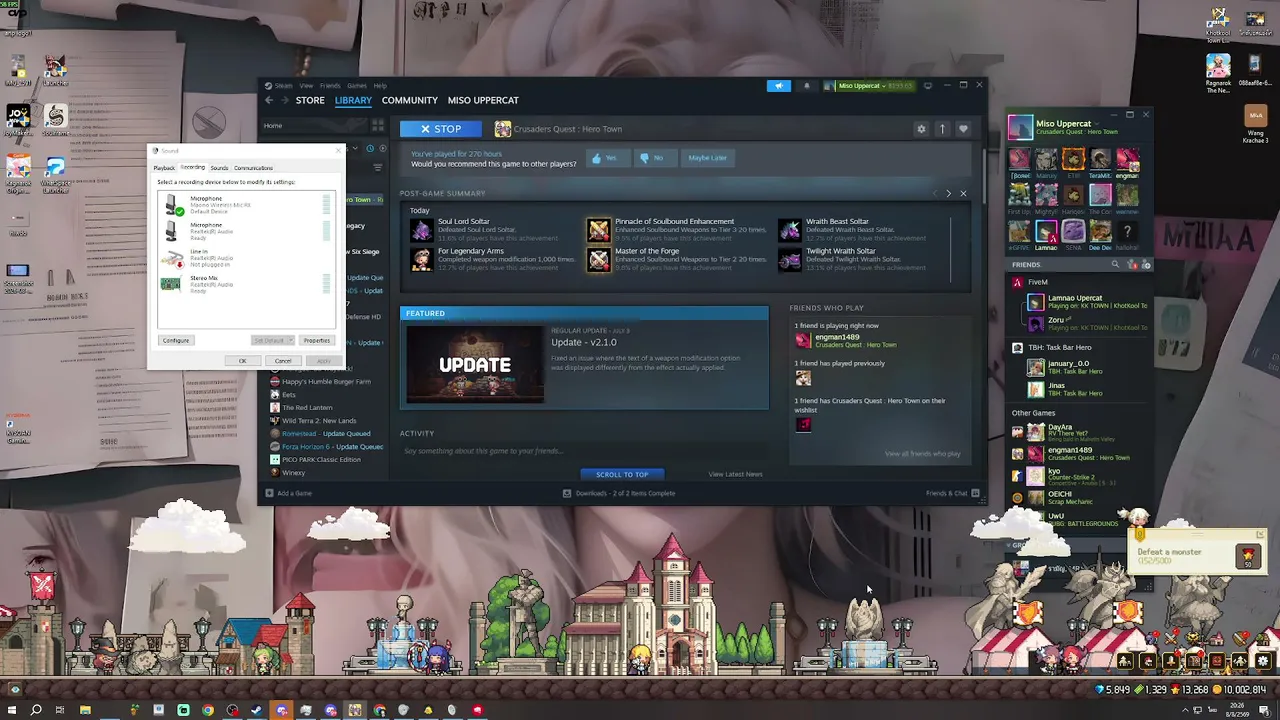The width and height of the screenshot is (1280, 720).
Task: Click Master of the Forge achievement icon
Action: pos(598,260)
